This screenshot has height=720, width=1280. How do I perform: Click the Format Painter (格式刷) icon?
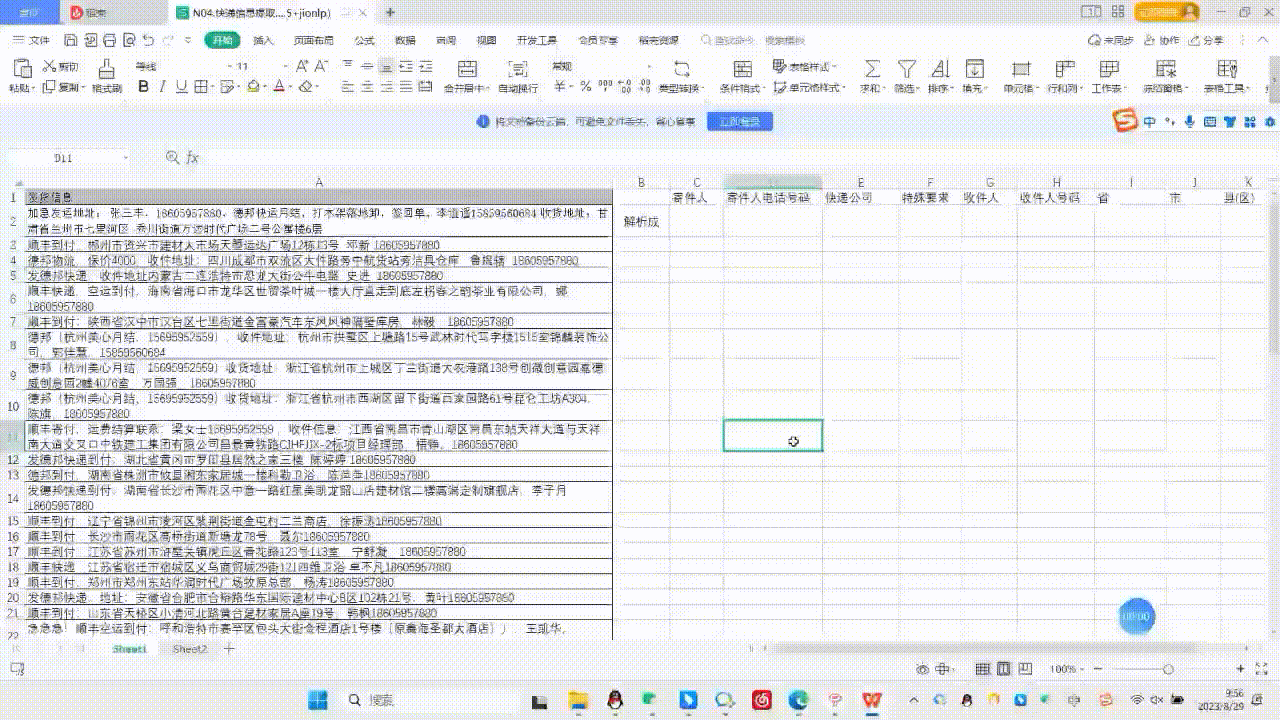tap(106, 69)
